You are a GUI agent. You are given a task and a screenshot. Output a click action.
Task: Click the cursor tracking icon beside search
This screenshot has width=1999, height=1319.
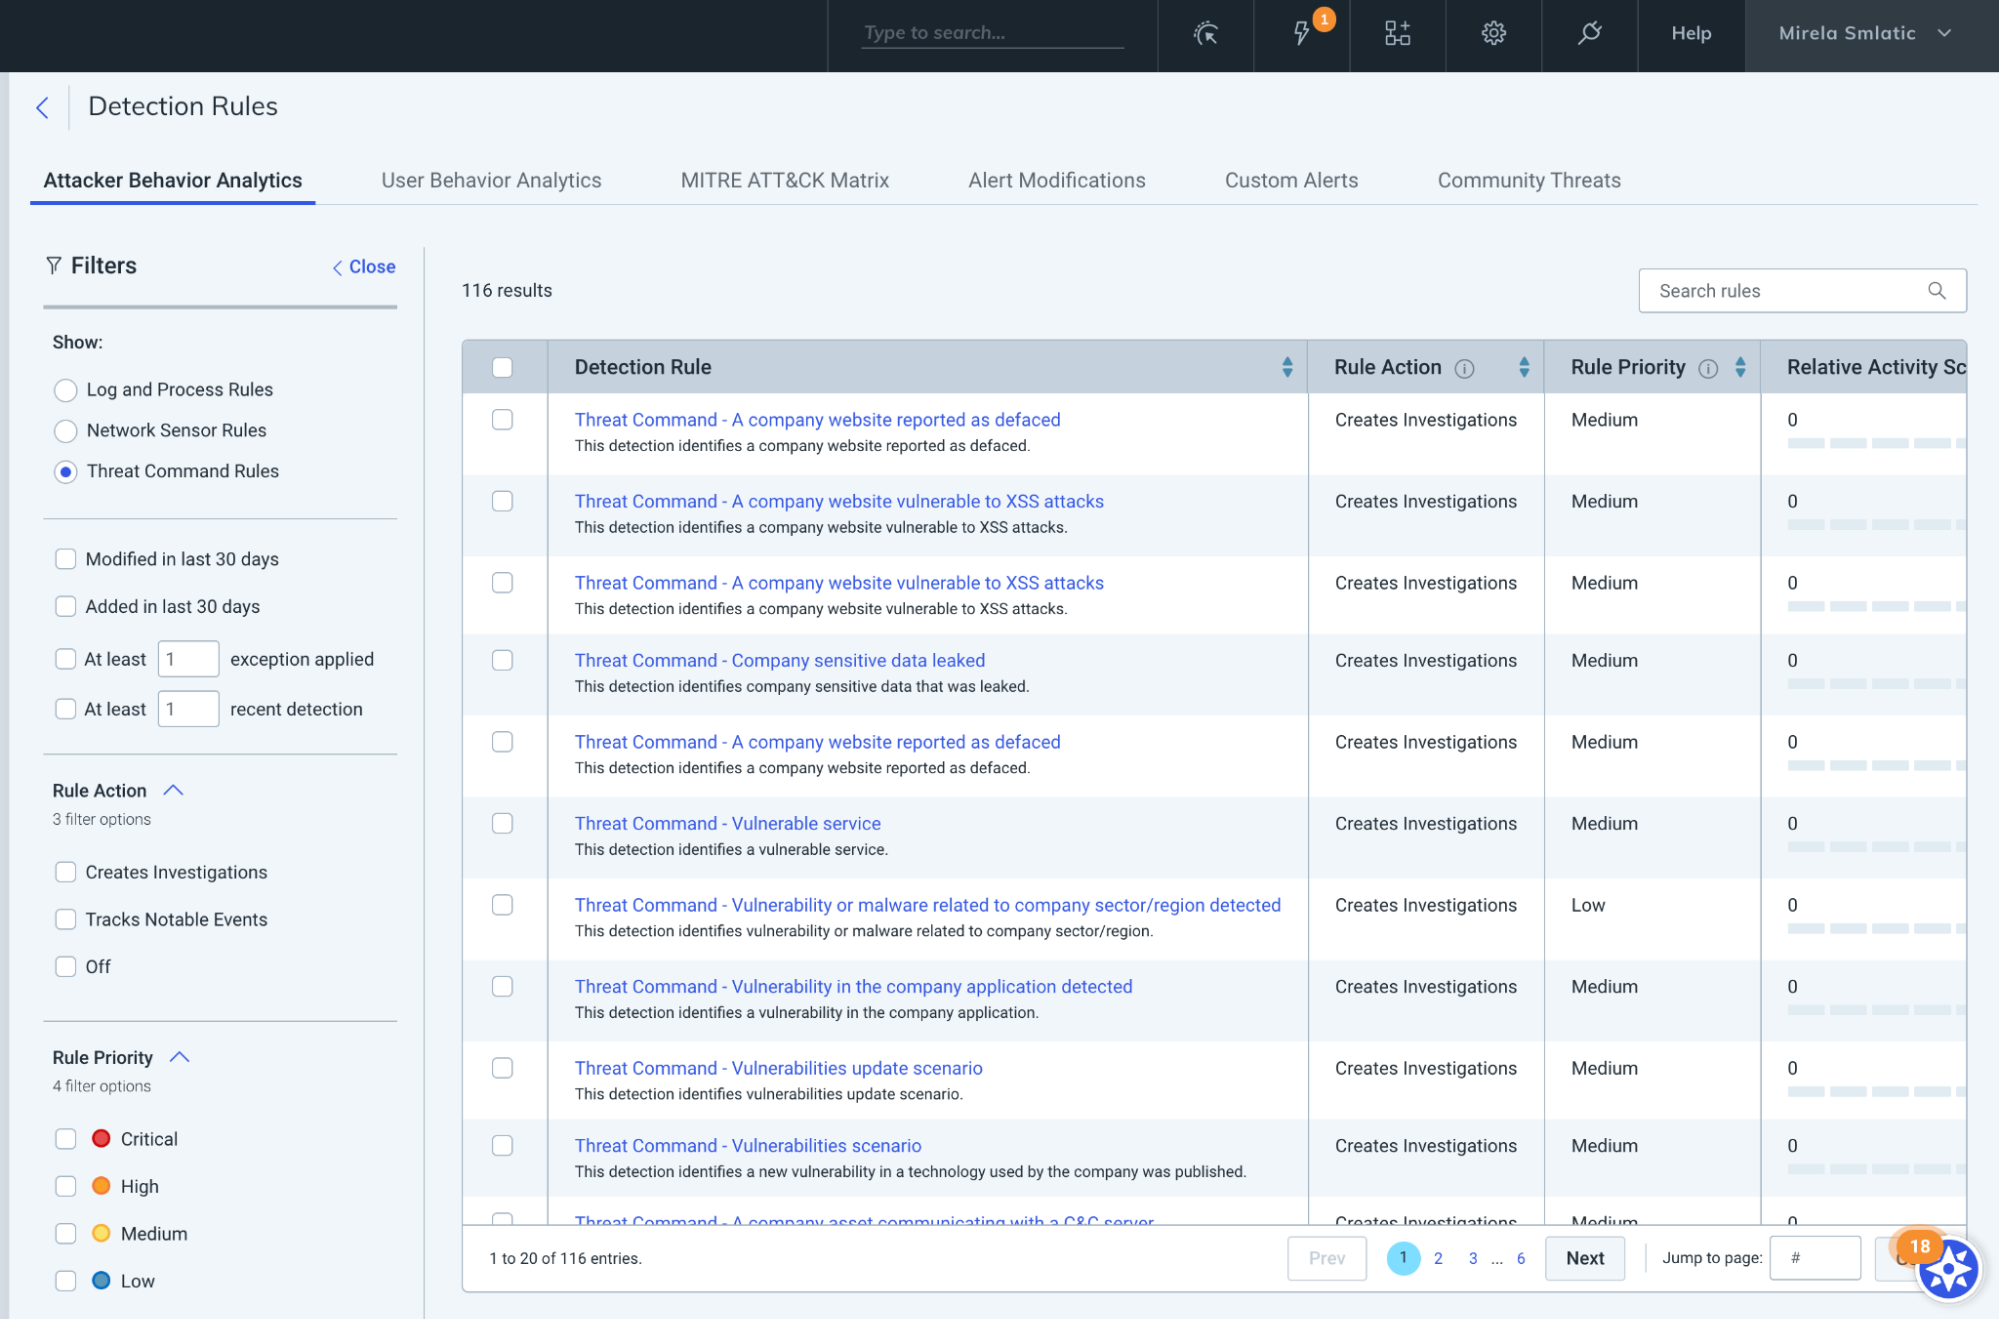pos(1205,34)
